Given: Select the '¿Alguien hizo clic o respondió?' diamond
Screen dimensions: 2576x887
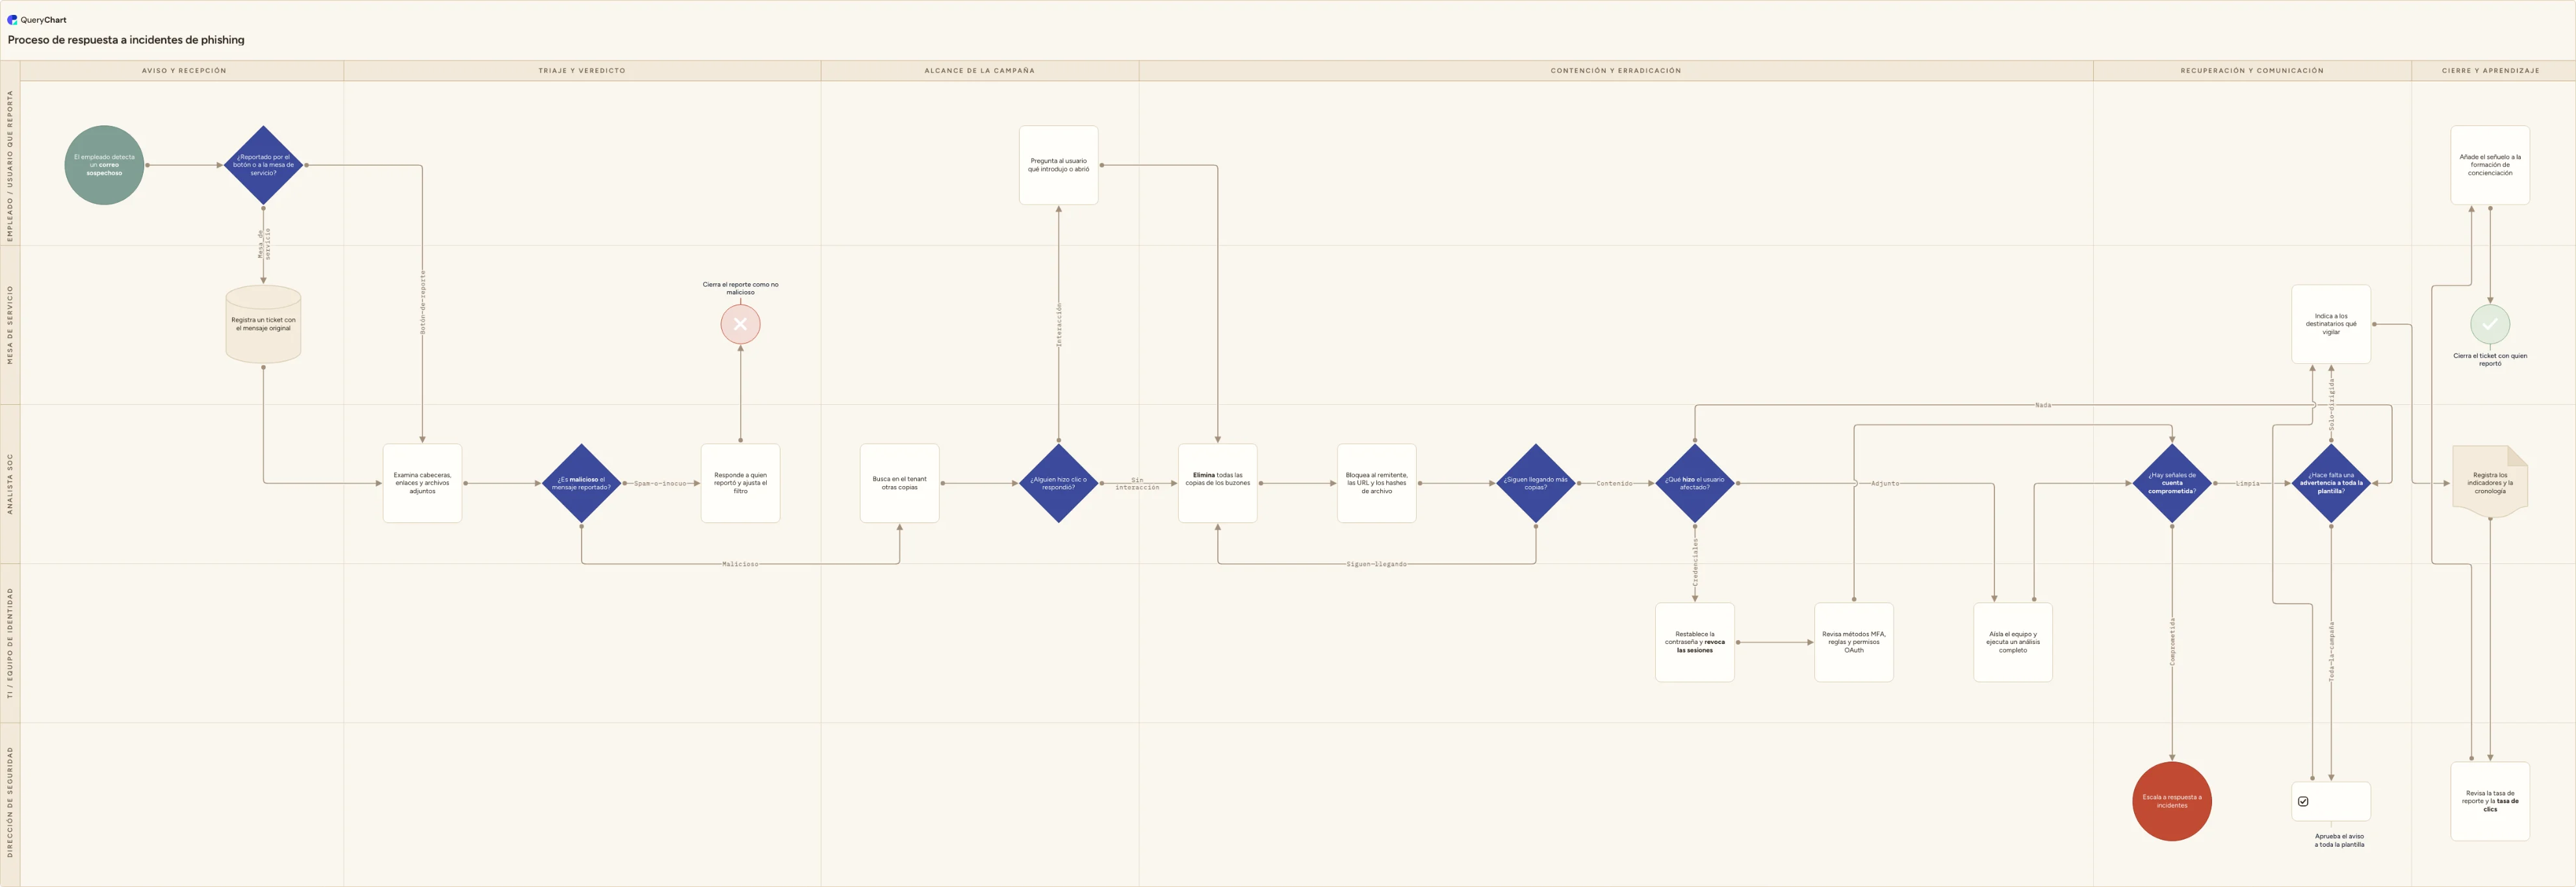Looking at the screenshot, I should point(1058,483).
